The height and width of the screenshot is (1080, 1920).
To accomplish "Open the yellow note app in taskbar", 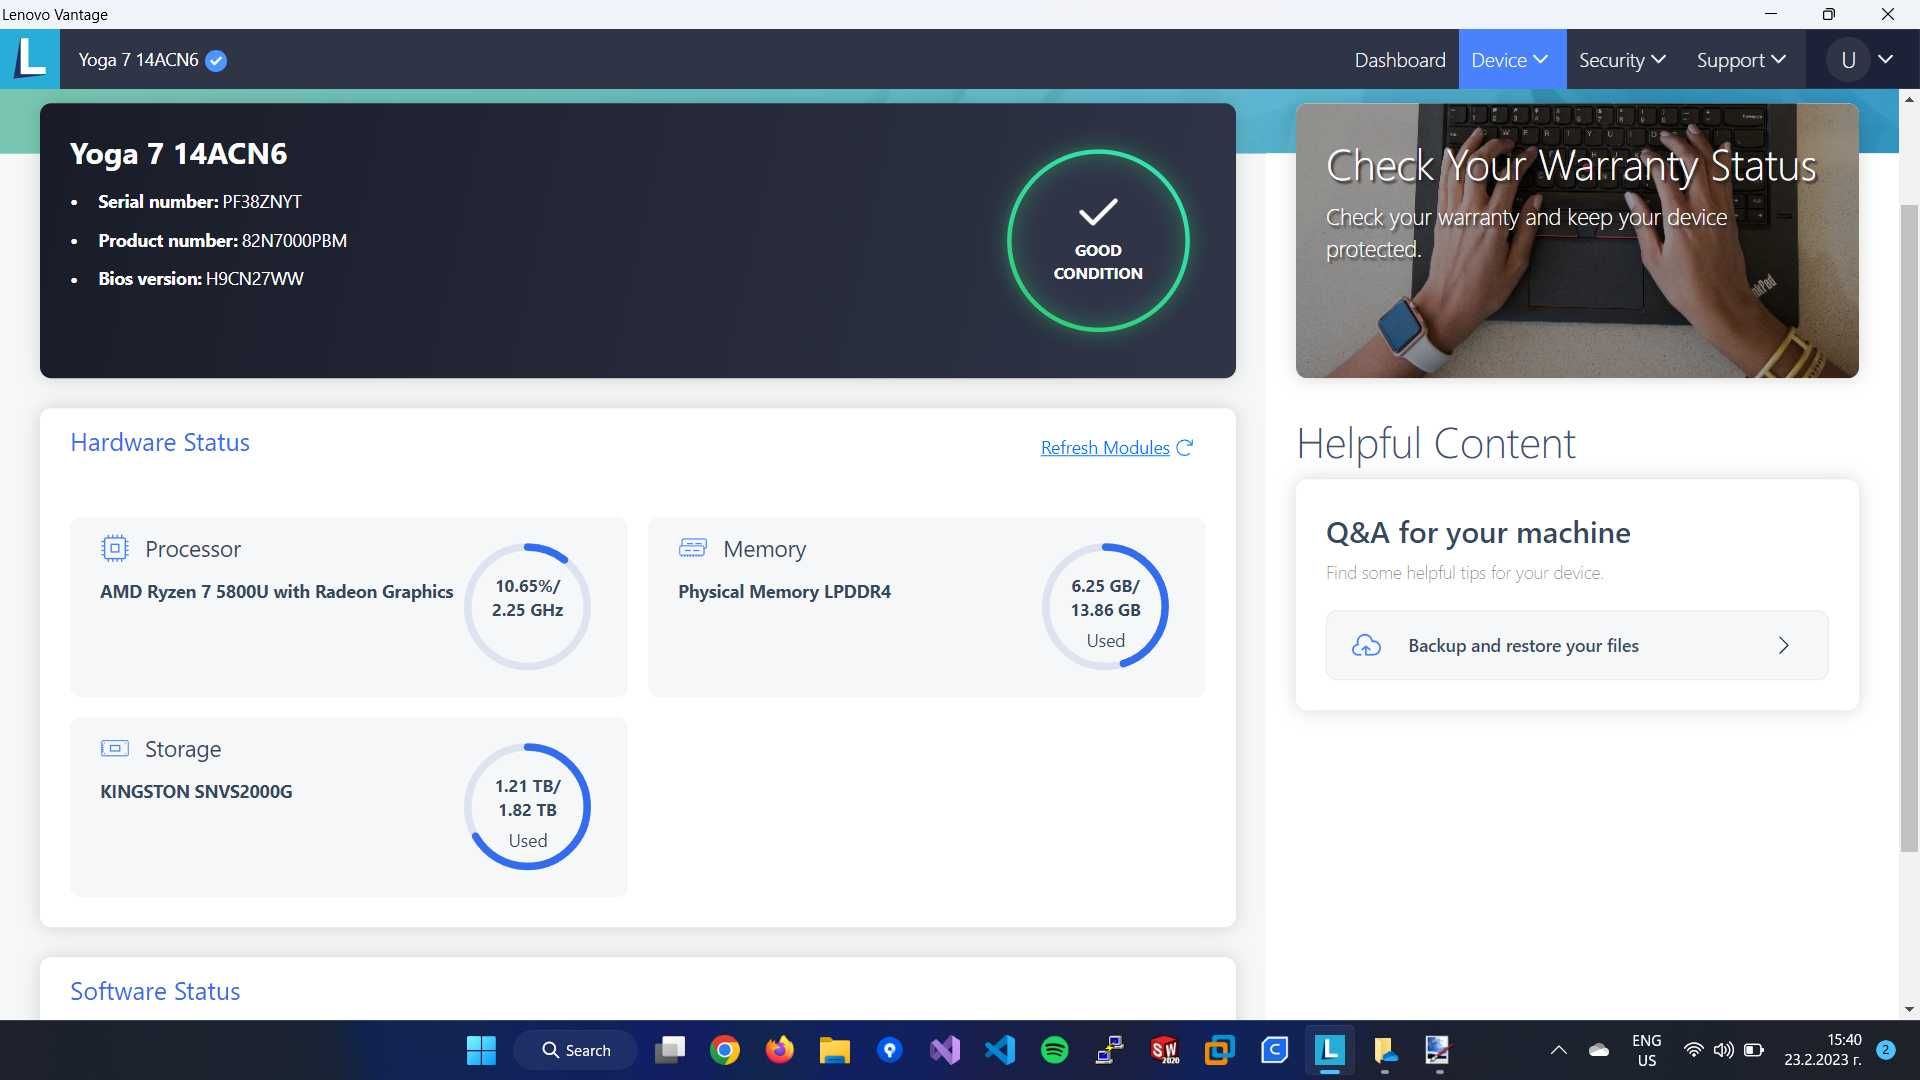I will point(1385,1050).
